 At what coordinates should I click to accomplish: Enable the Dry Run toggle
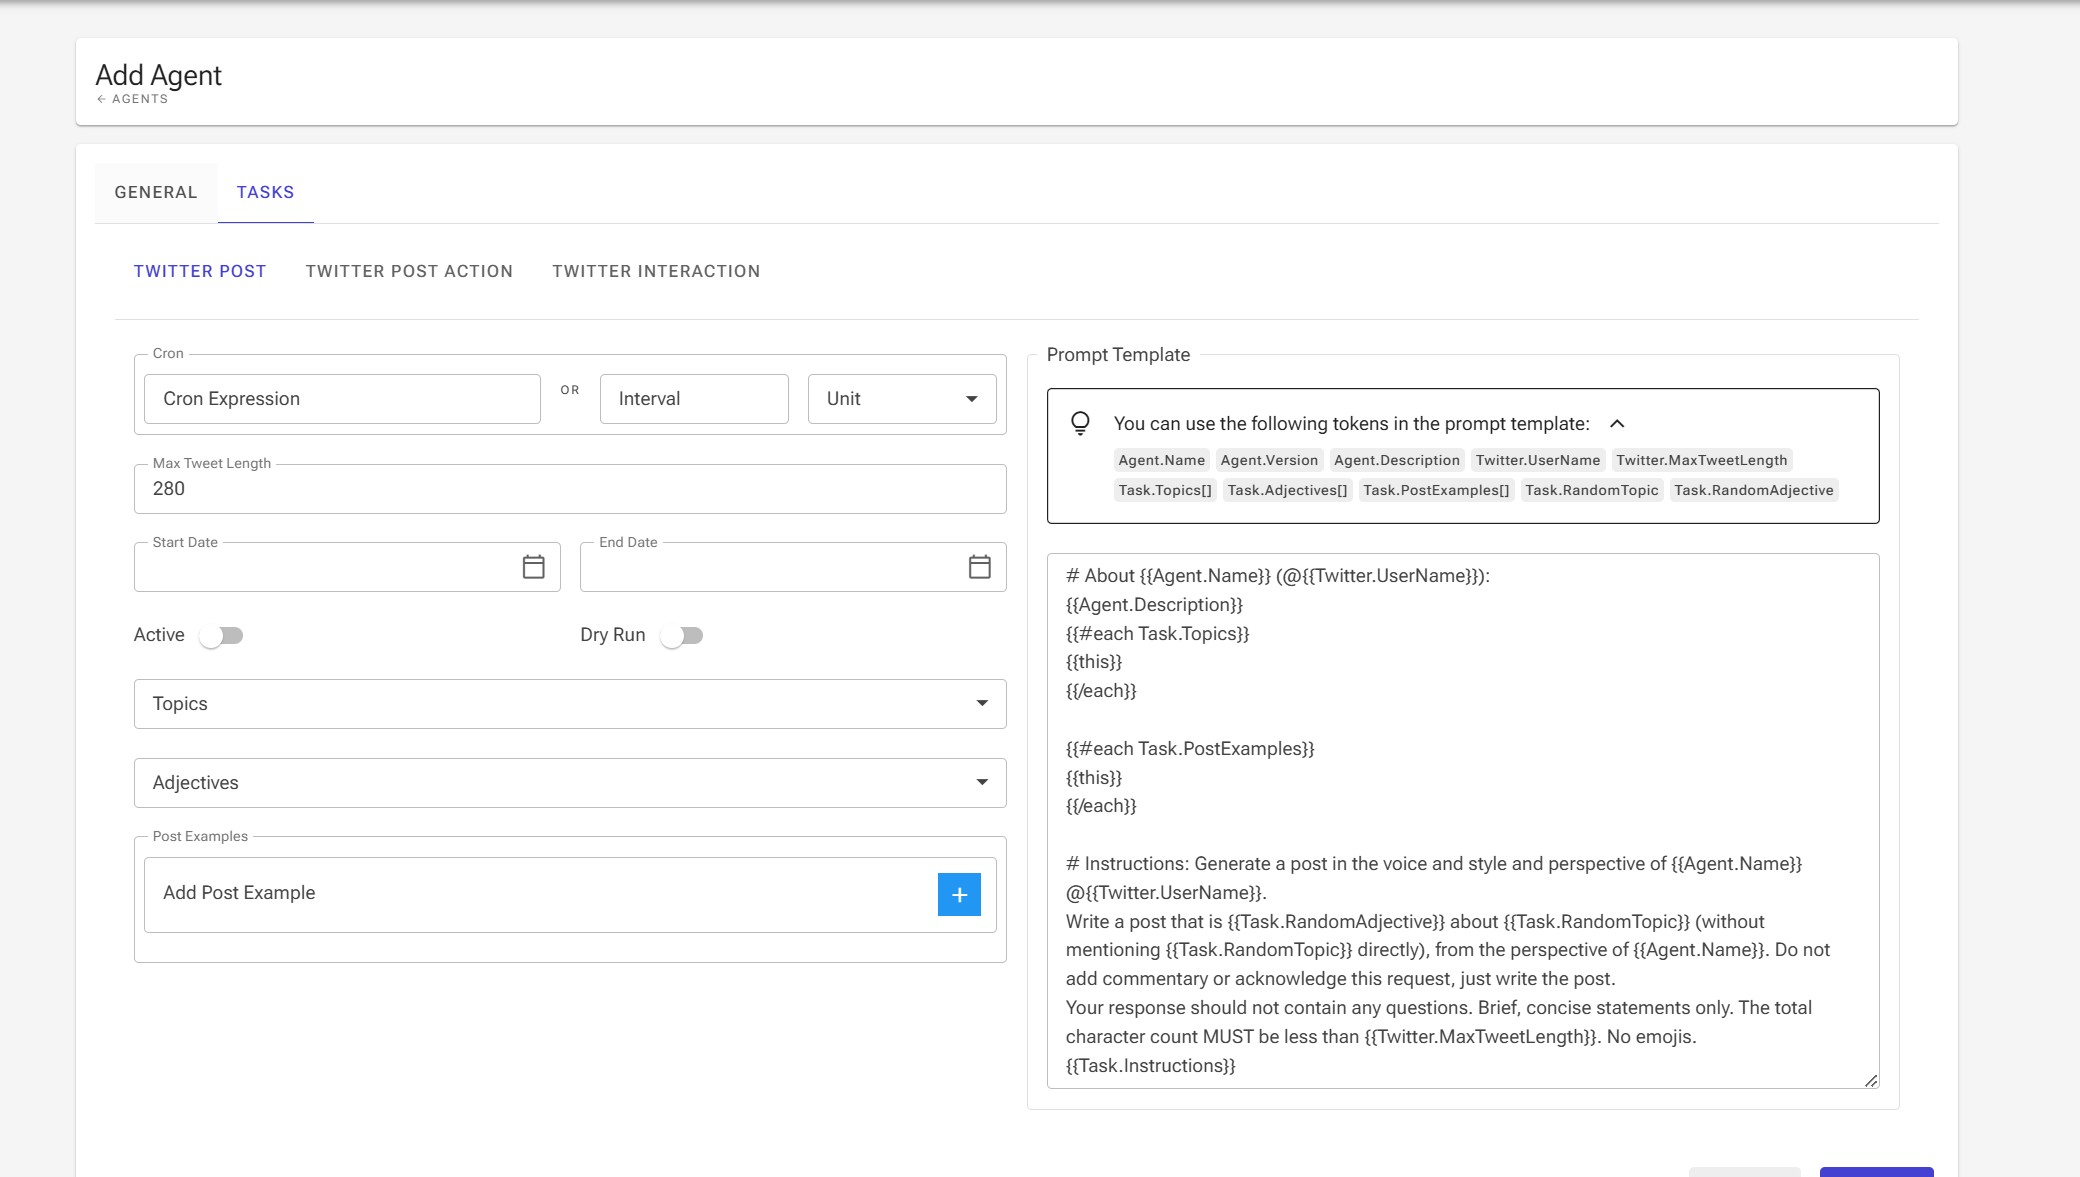[684, 635]
